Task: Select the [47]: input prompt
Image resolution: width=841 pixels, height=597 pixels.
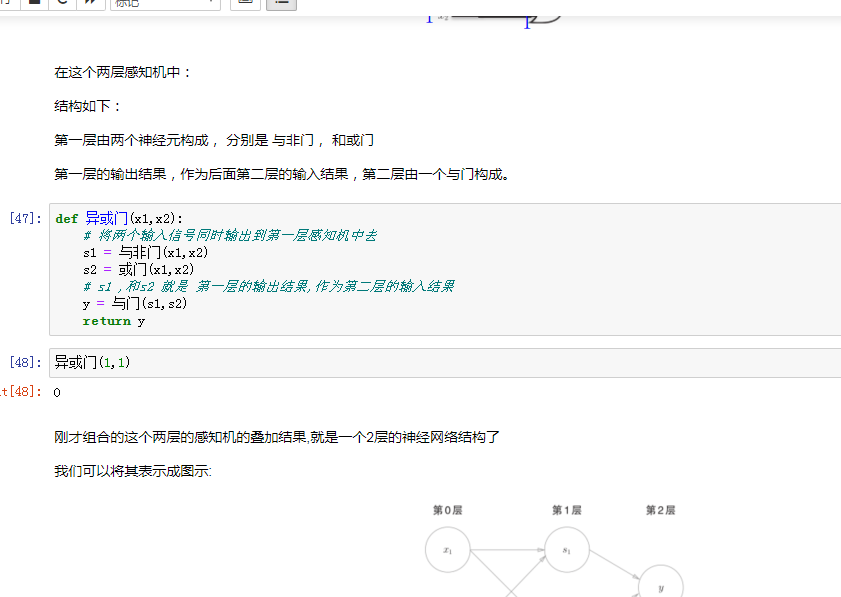Action: (25, 218)
